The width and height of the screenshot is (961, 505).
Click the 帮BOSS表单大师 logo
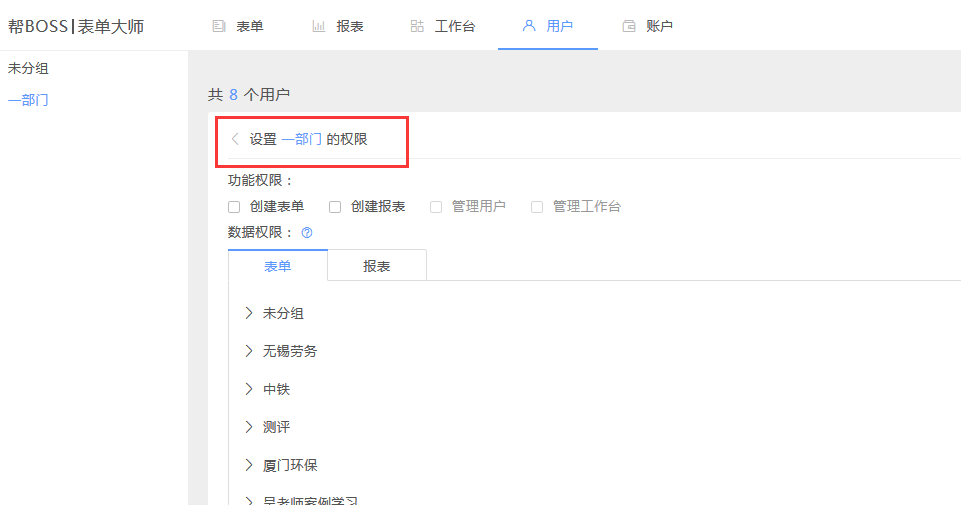coord(76,26)
